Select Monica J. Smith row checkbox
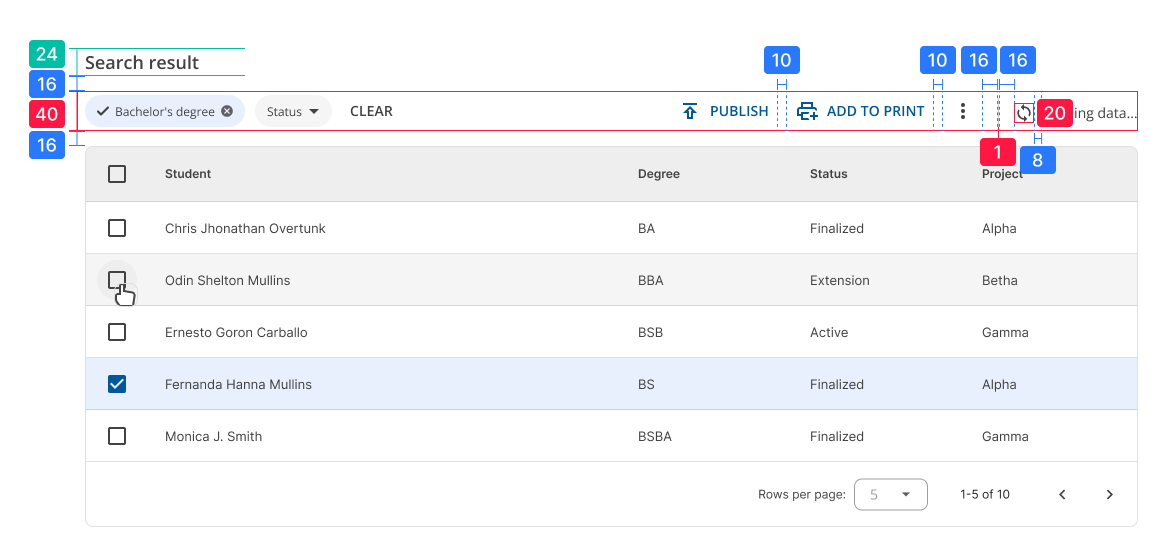 coord(117,436)
